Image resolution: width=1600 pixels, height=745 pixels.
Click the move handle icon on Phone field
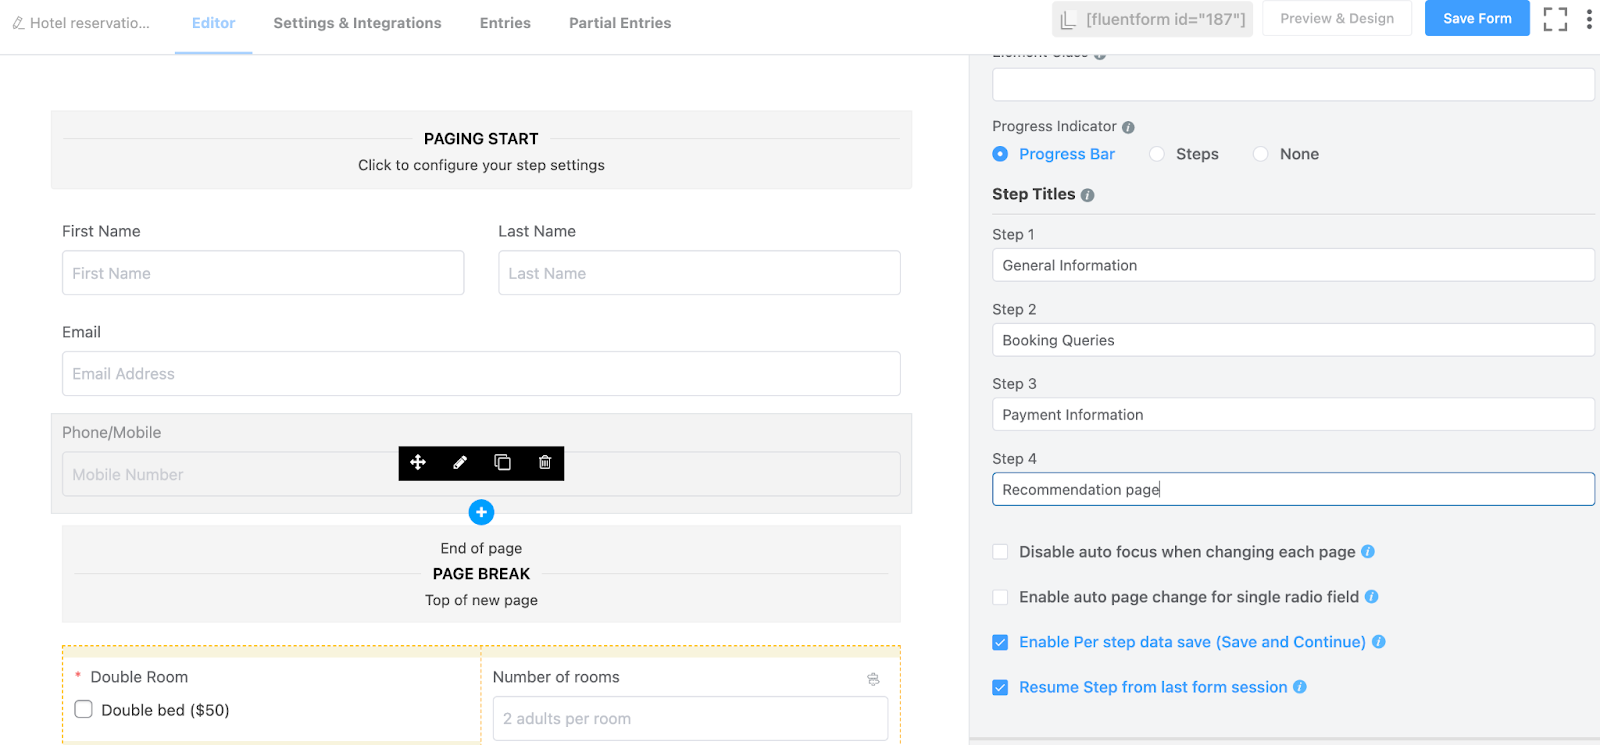tap(418, 462)
